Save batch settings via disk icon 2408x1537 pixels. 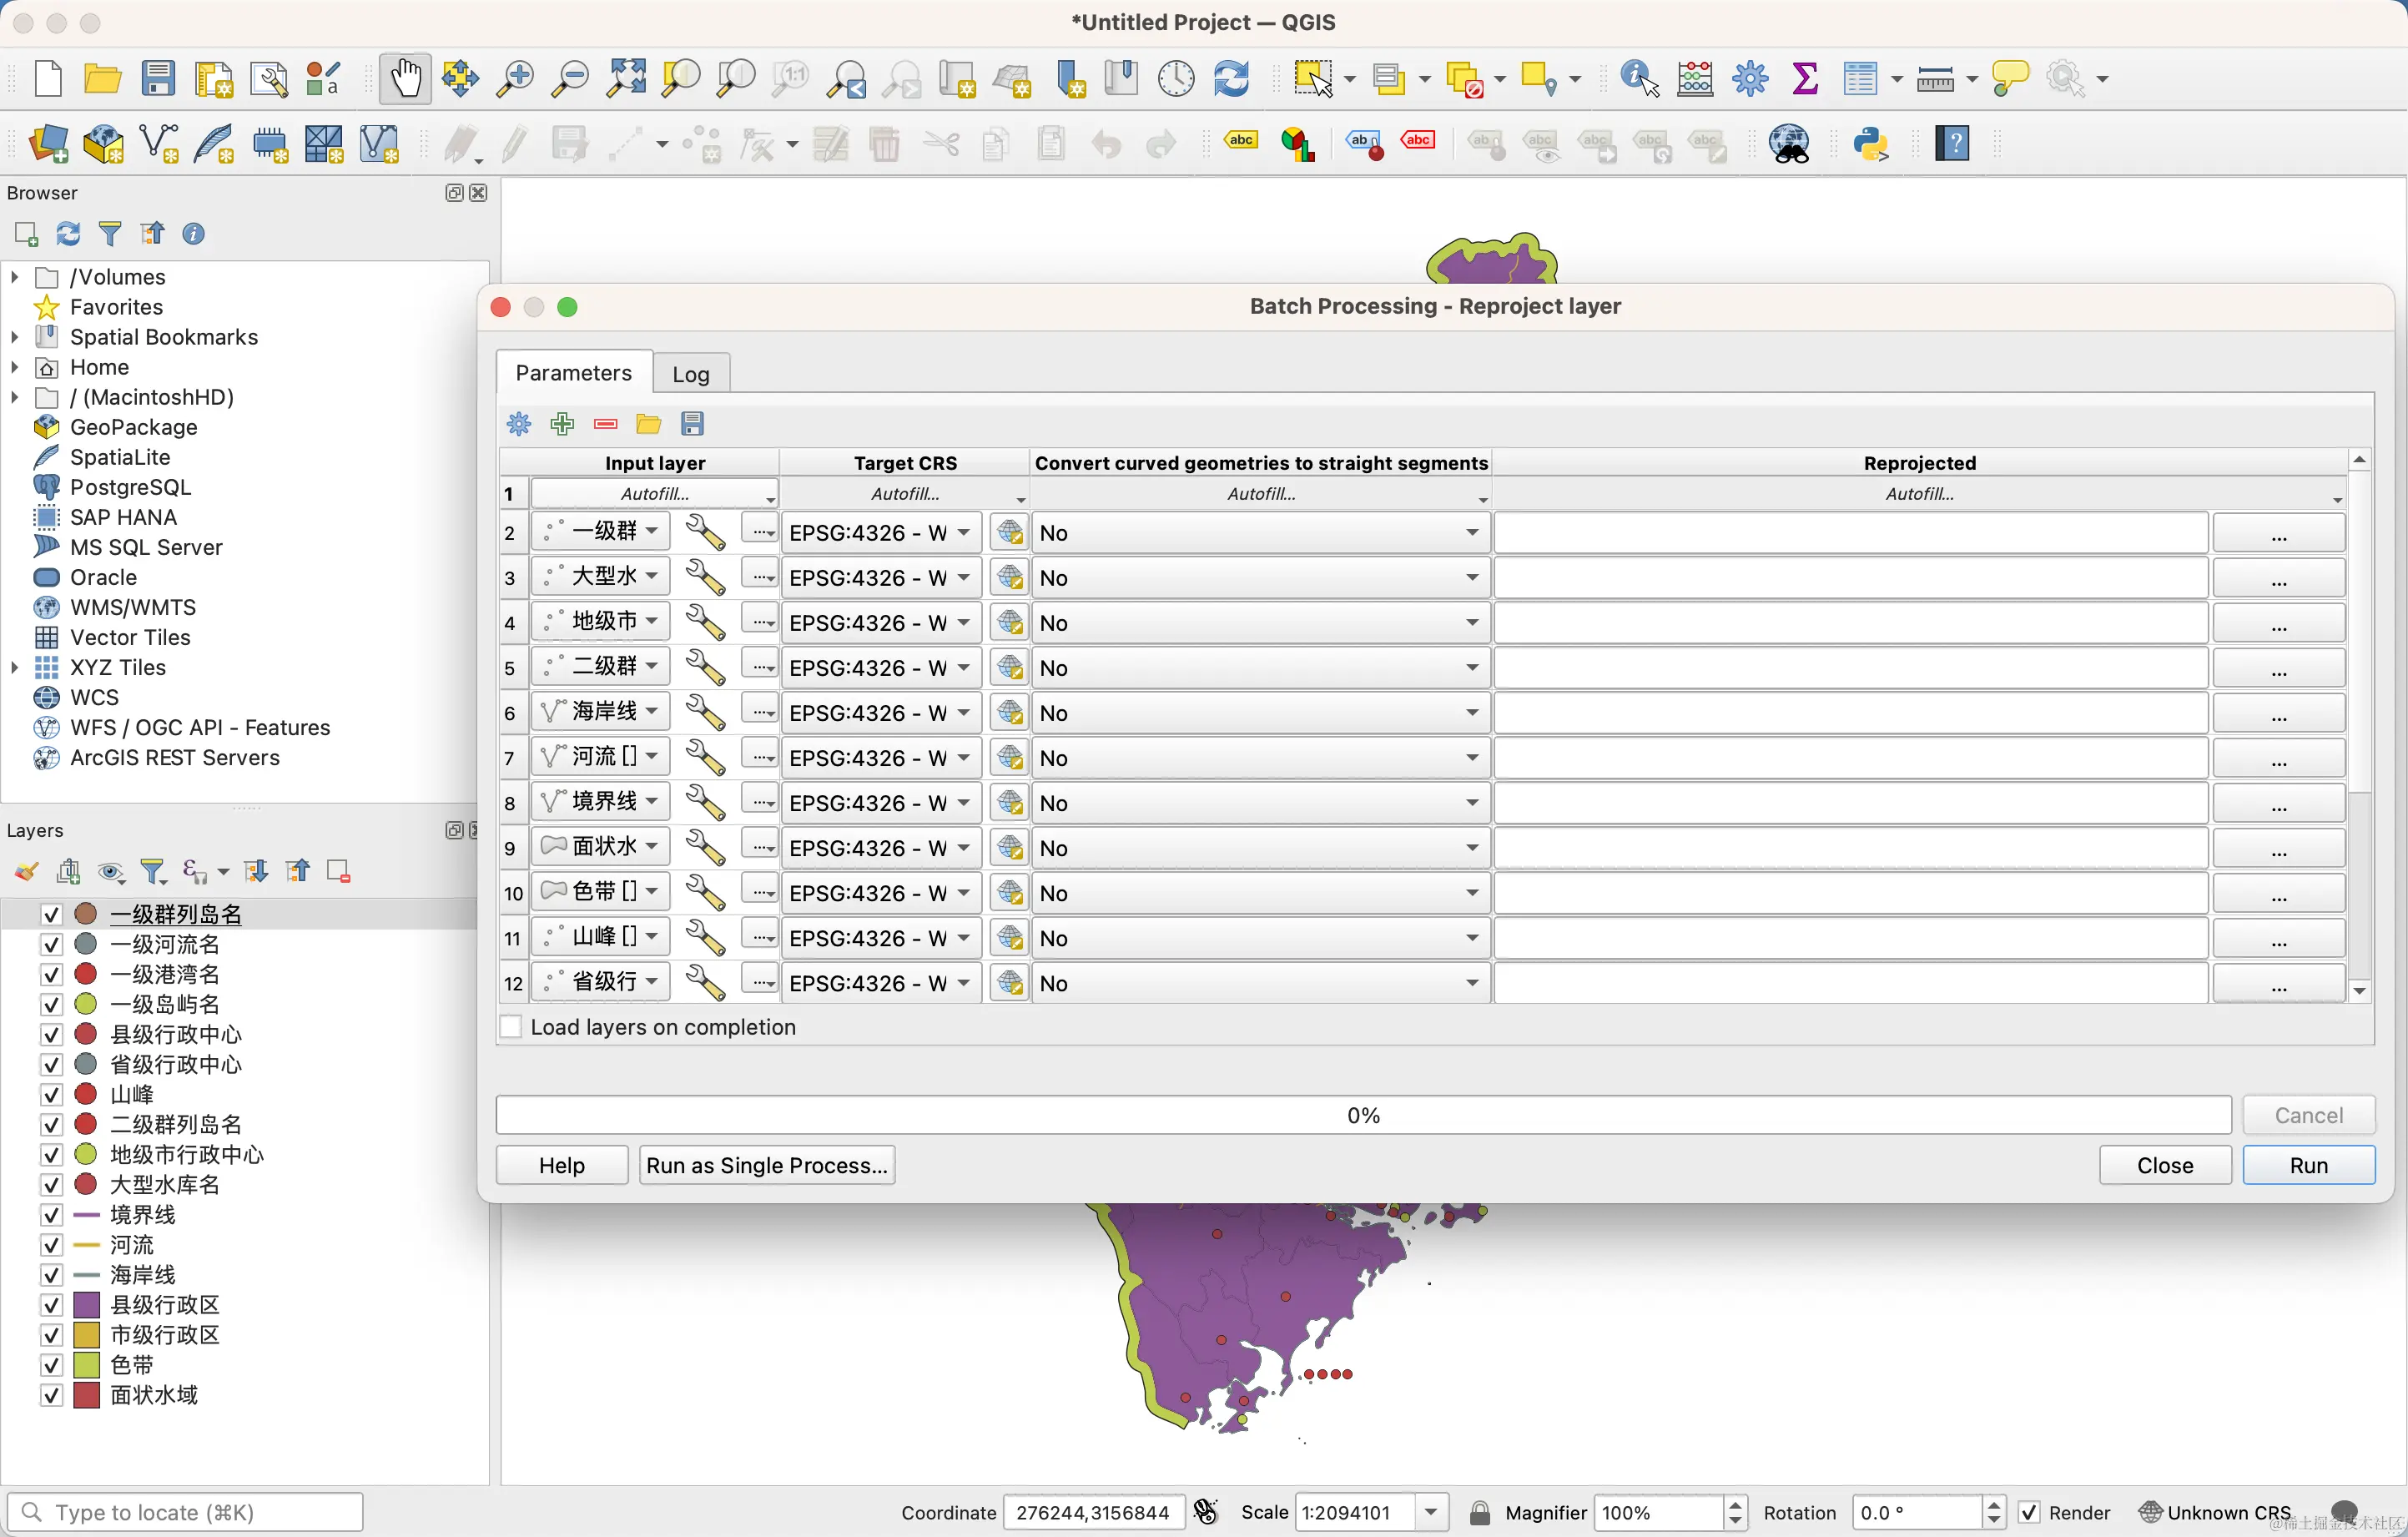(x=692, y=424)
